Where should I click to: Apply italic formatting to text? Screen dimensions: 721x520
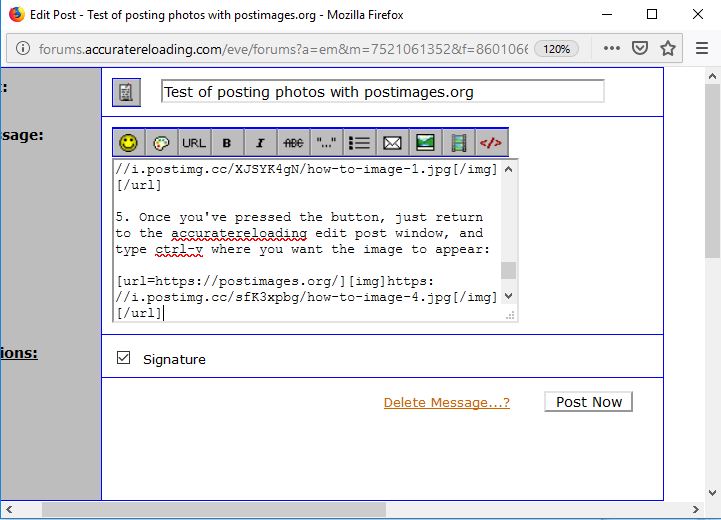click(x=260, y=143)
